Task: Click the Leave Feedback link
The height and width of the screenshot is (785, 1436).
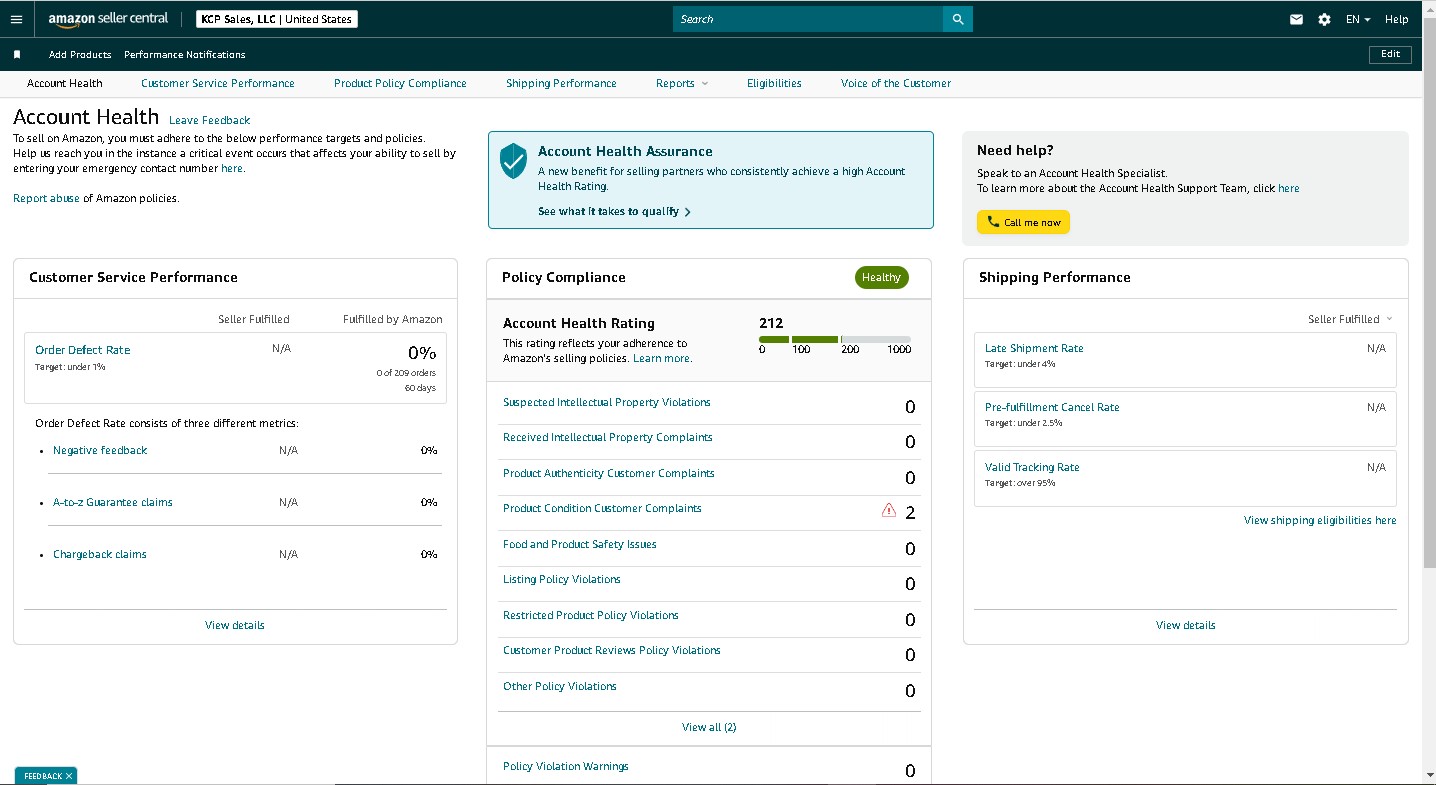Action: [210, 120]
